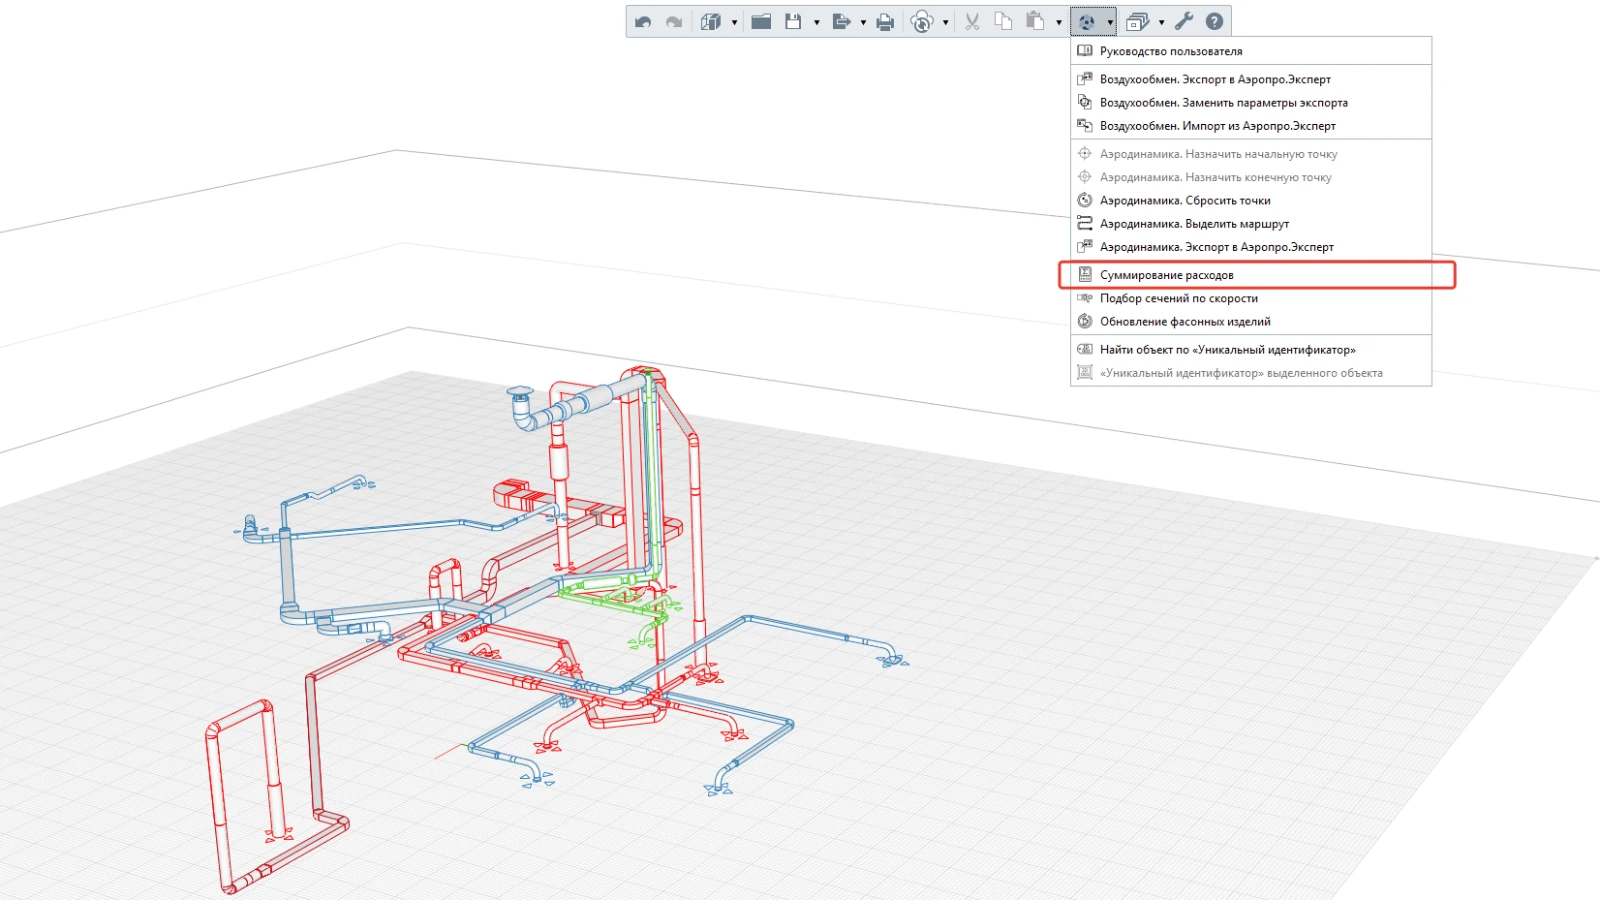Select 'Суммирование расходов' menu item
The width and height of the screenshot is (1600, 900).
pos(1166,275)
